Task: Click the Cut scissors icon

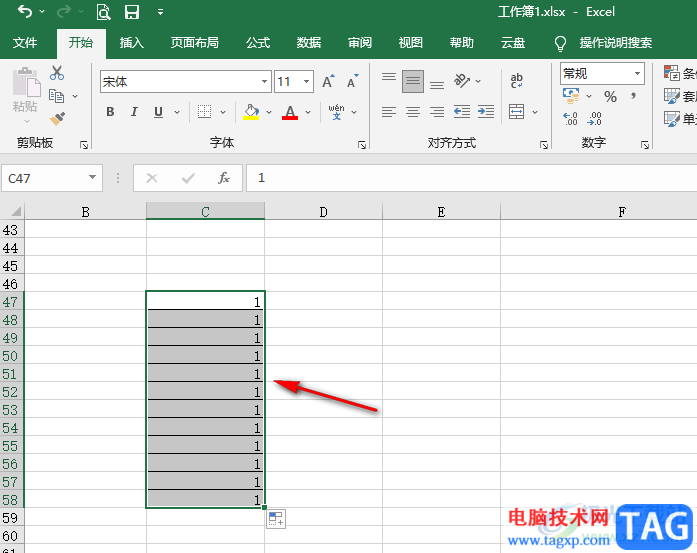Action: click(x=57, y=73)
